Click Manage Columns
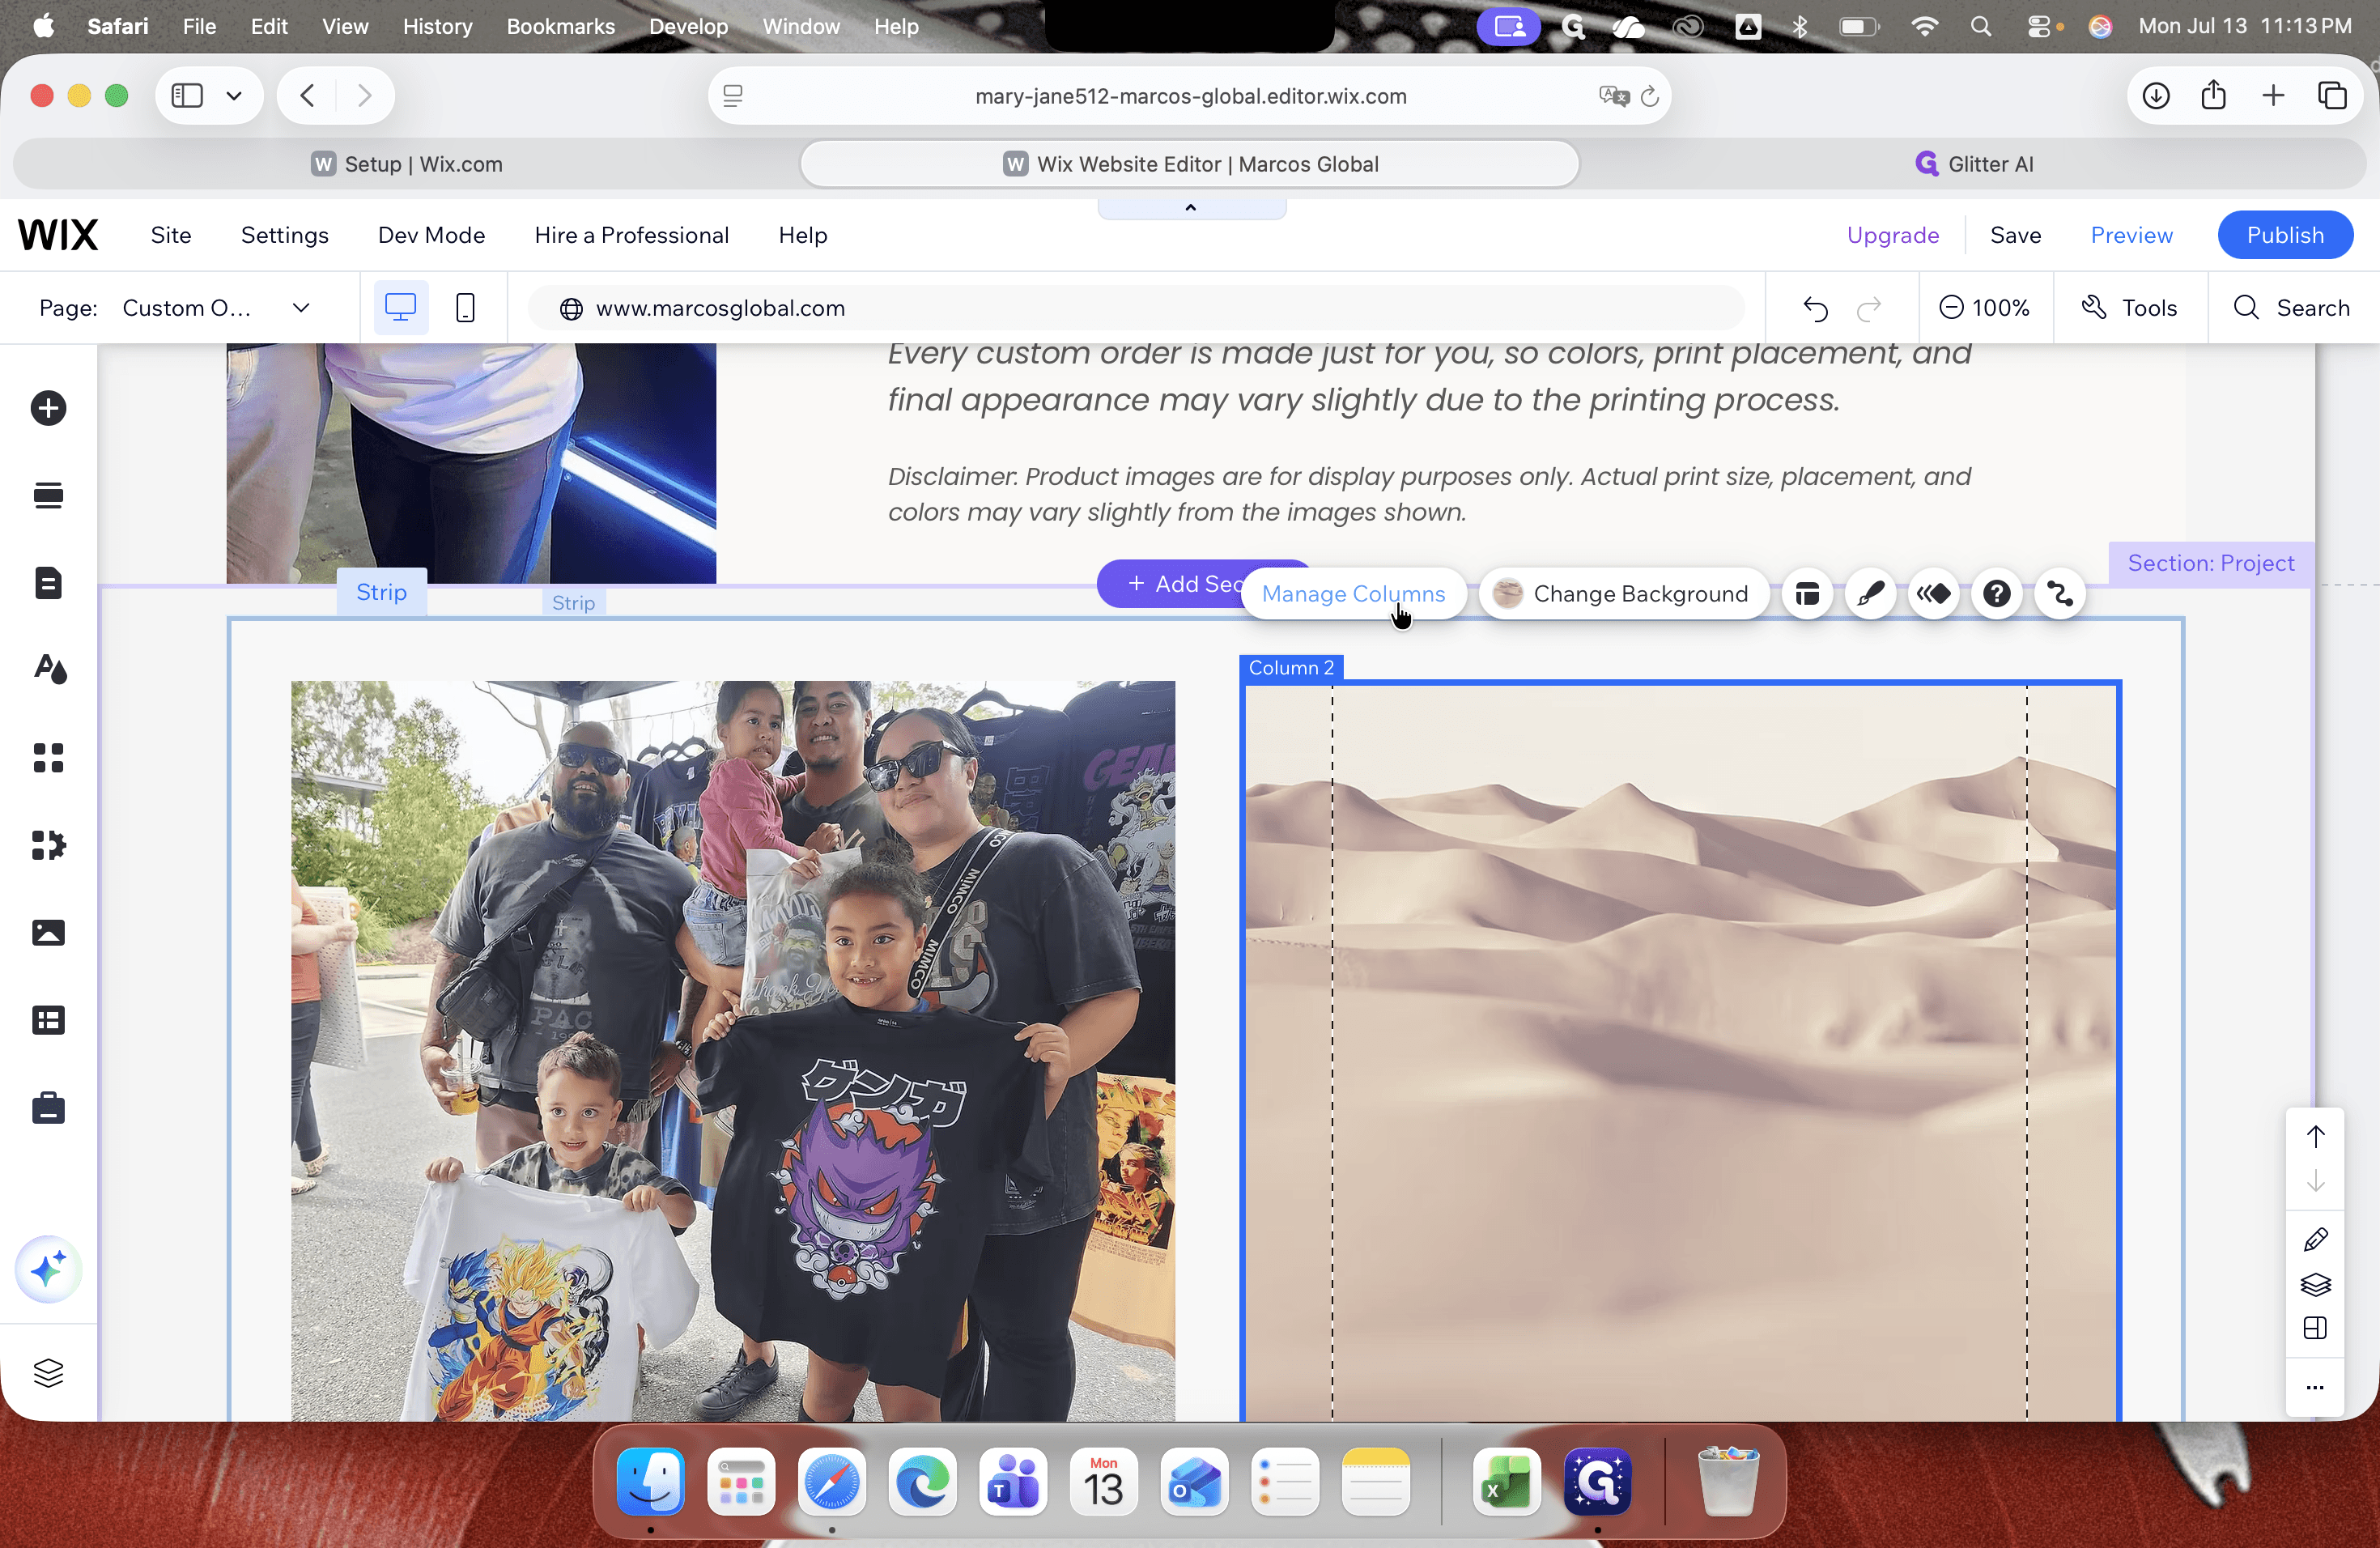The width and height of the screenshot is (2380, 1548). click(1353, 594)
